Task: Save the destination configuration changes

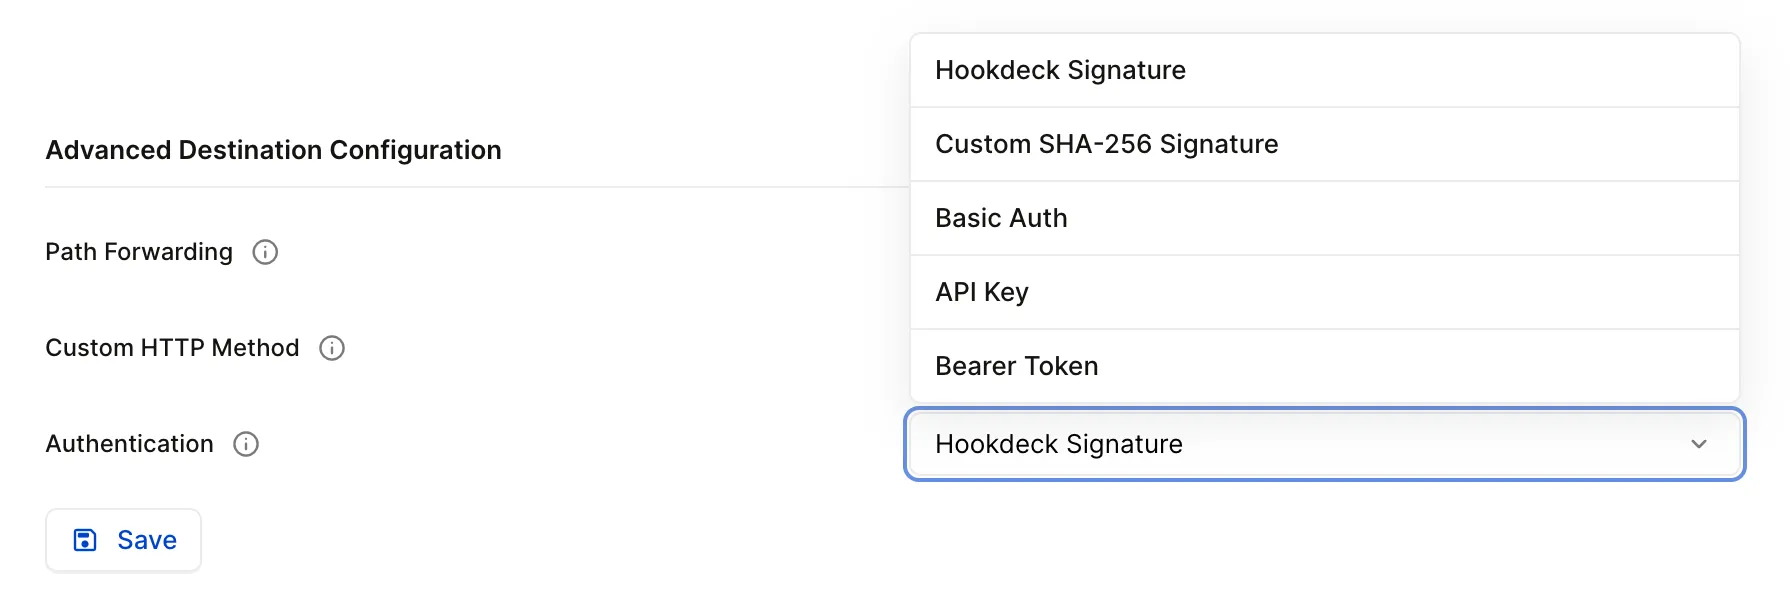Action: (x=123, y=539)
